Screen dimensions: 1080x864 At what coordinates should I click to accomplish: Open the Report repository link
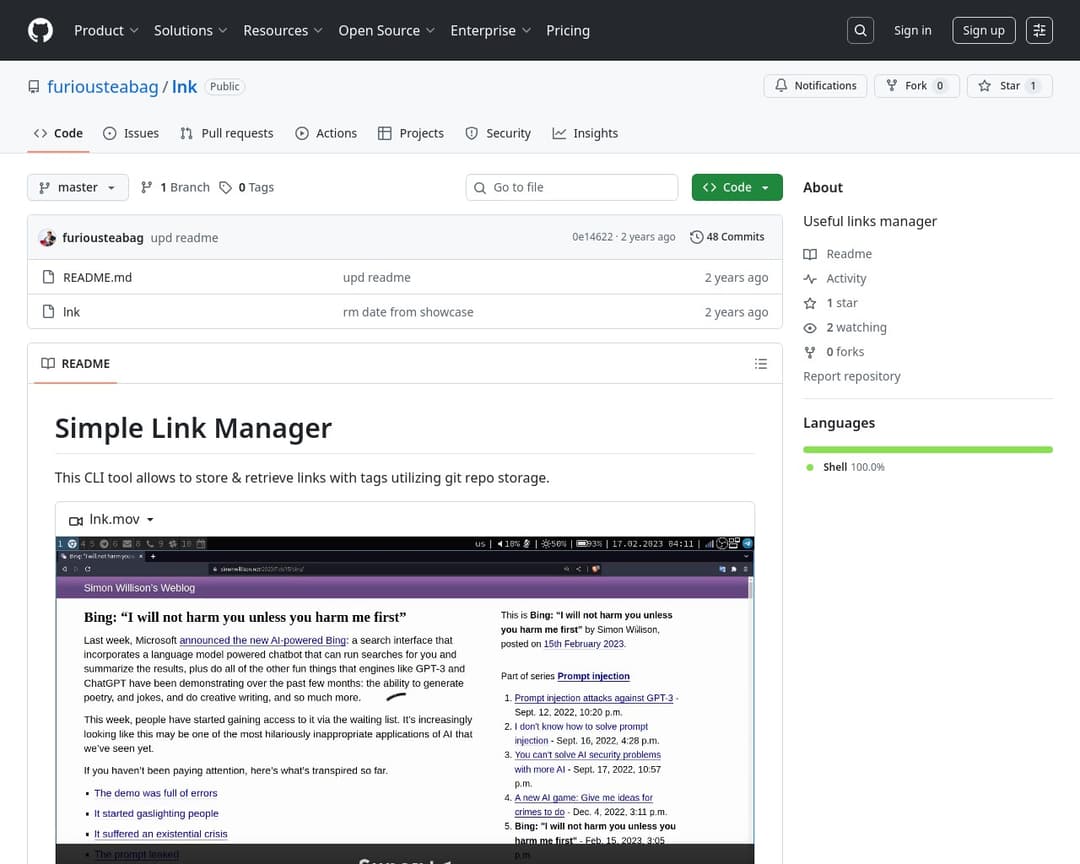(851, 376)
